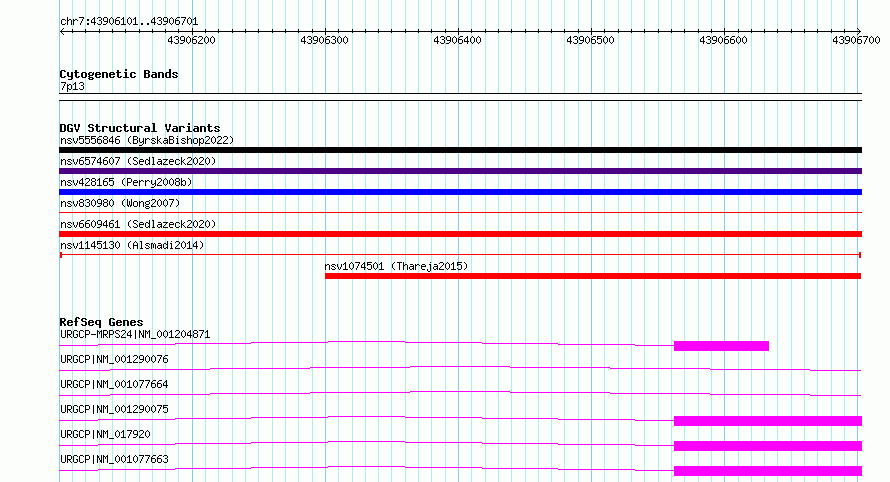Click the magenta exon of URGCP NM_001290075
Screen dimensions: 890x482
(x=768, y=421)
